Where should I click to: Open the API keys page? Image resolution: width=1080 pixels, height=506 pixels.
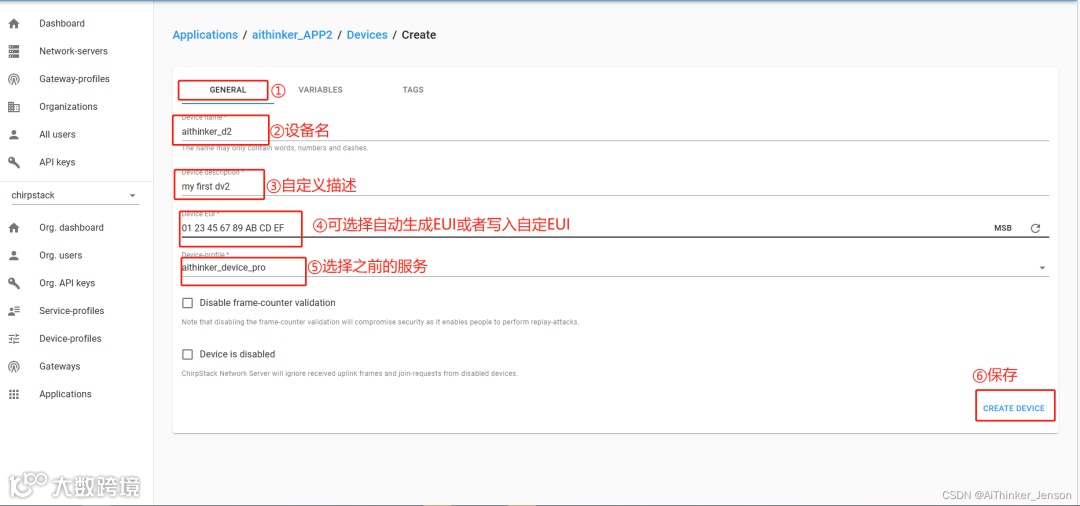click(x=57, y=162)
